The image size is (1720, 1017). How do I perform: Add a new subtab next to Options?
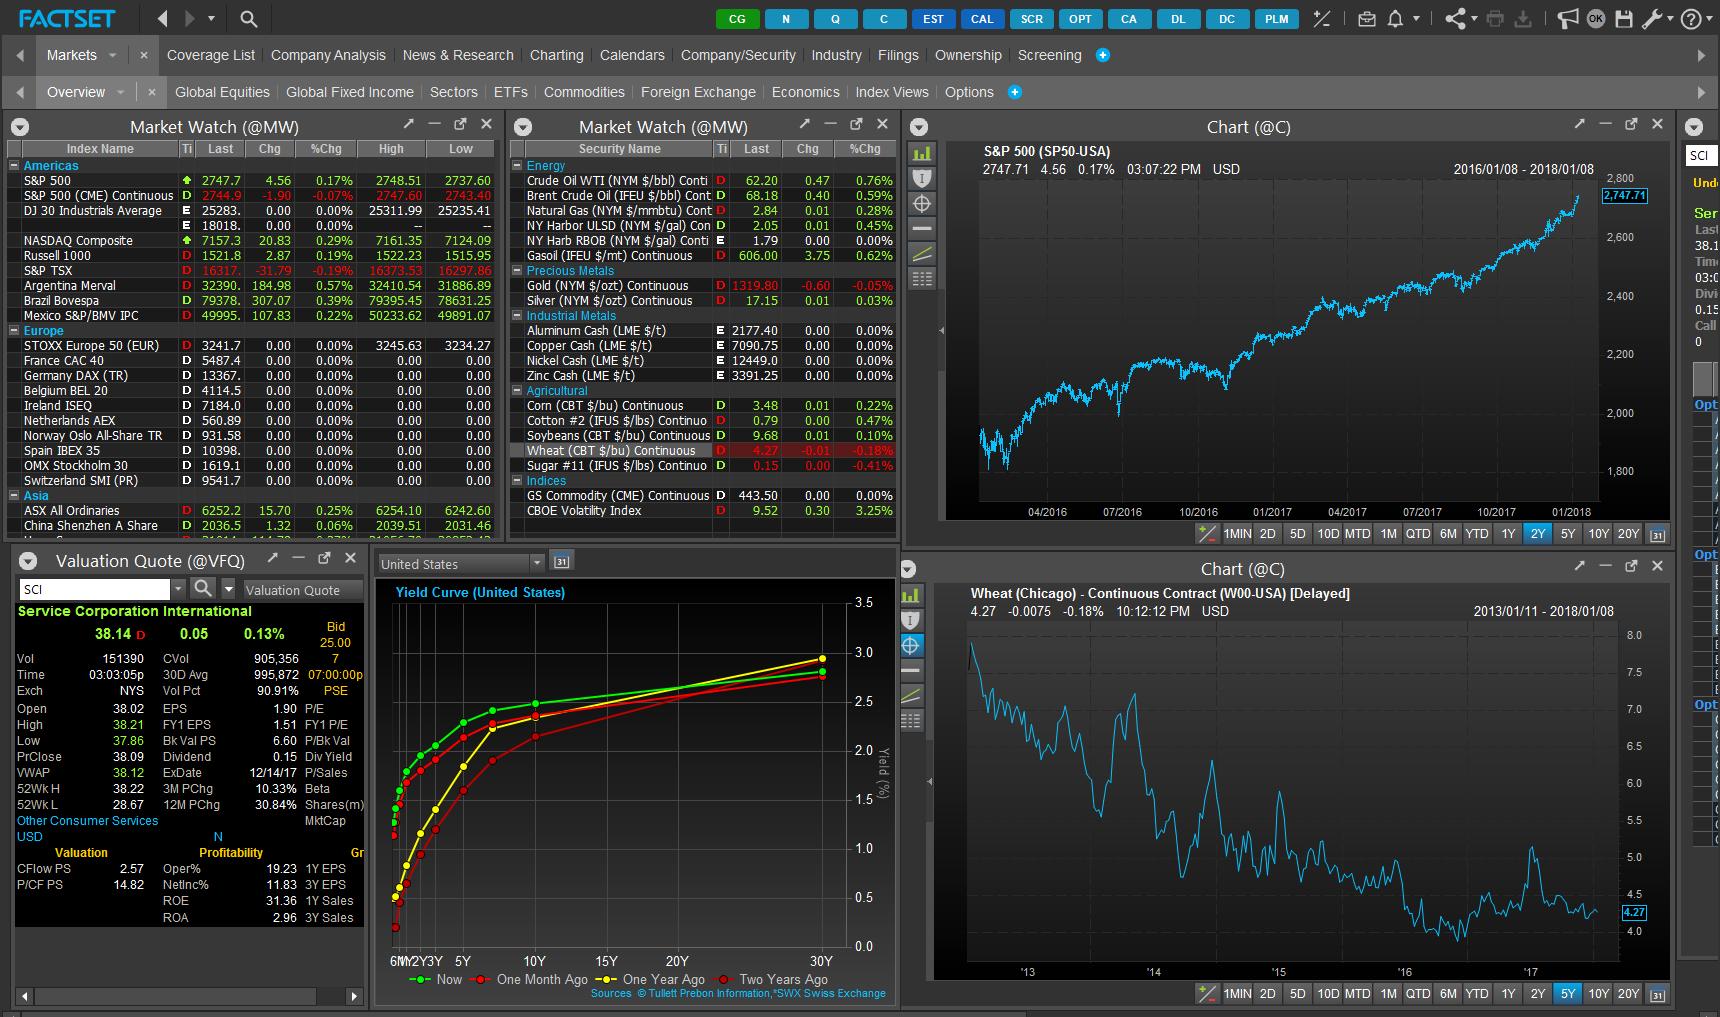pyautogui.click(x=1015, y=92)
